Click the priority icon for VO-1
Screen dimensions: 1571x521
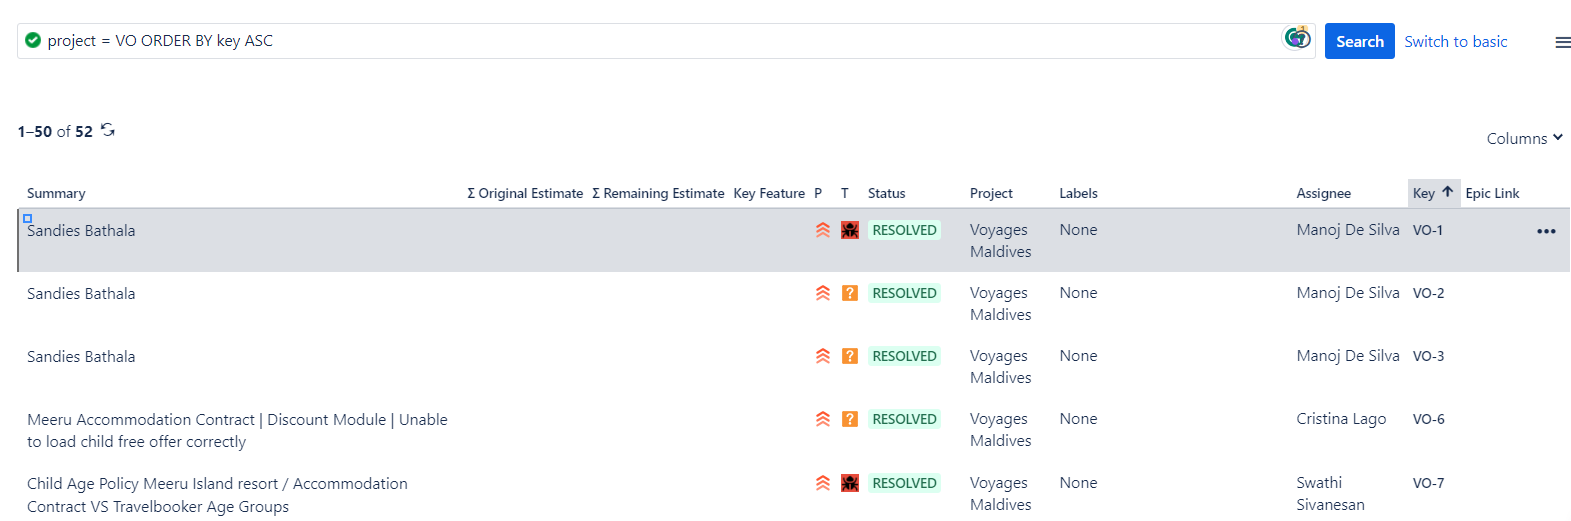823,230
